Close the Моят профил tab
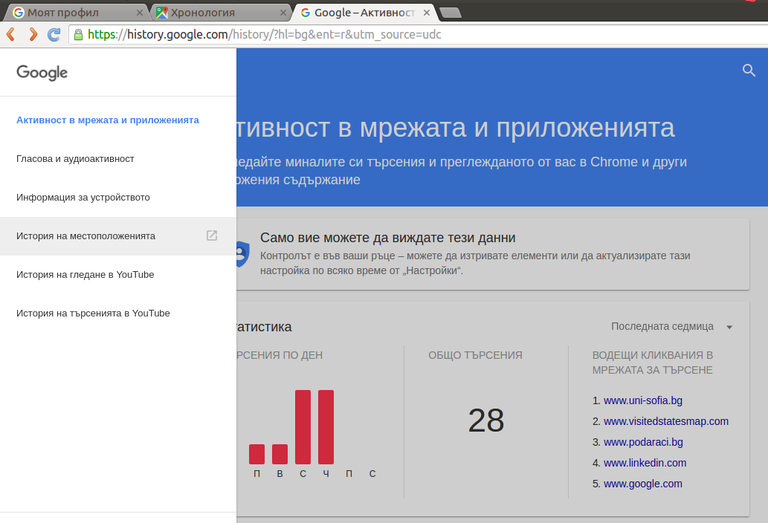 [x=139, y=13]
